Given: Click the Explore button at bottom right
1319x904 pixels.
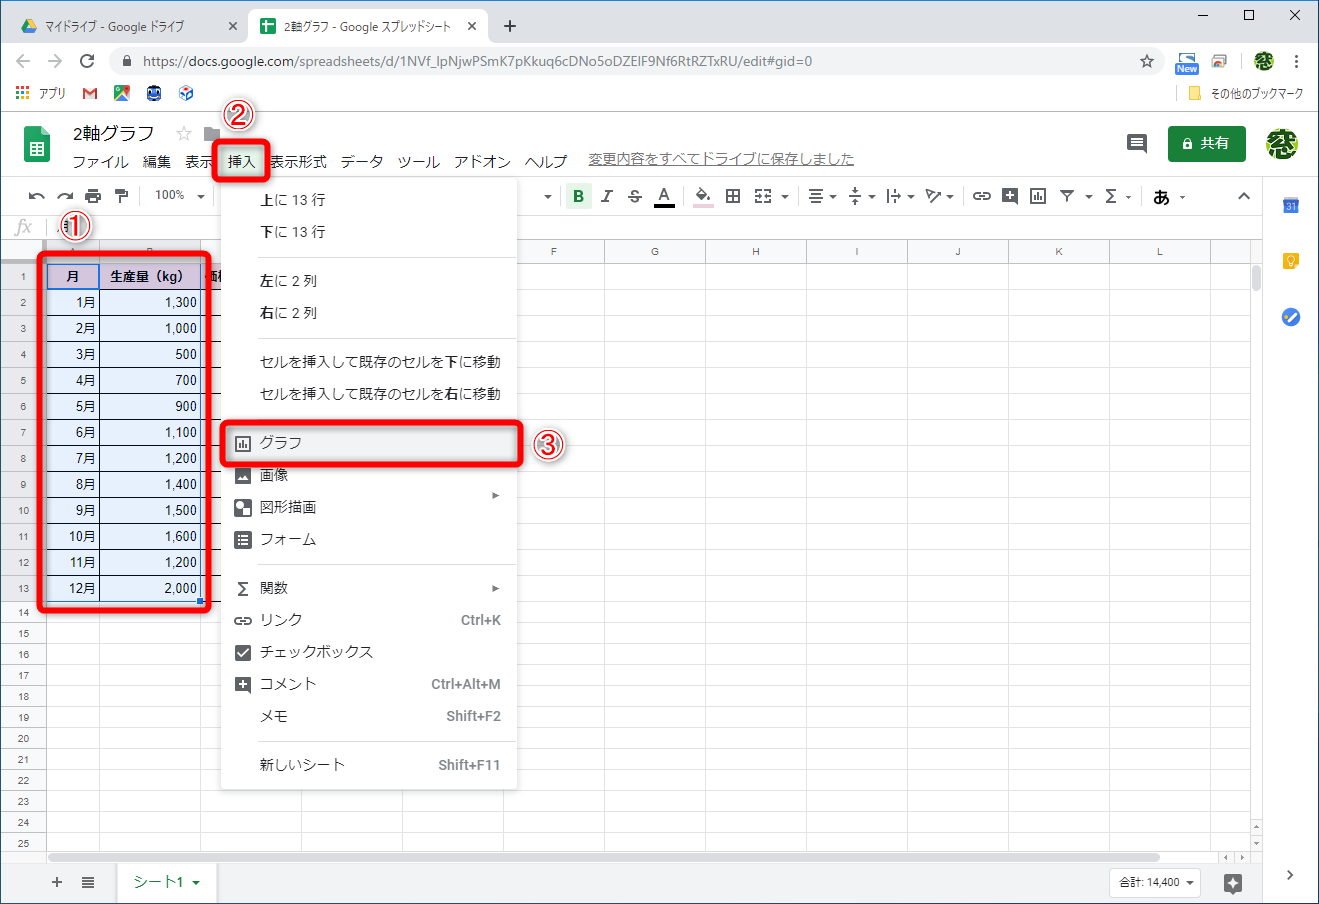Looking at the screenshot, I should point(1233,882).
